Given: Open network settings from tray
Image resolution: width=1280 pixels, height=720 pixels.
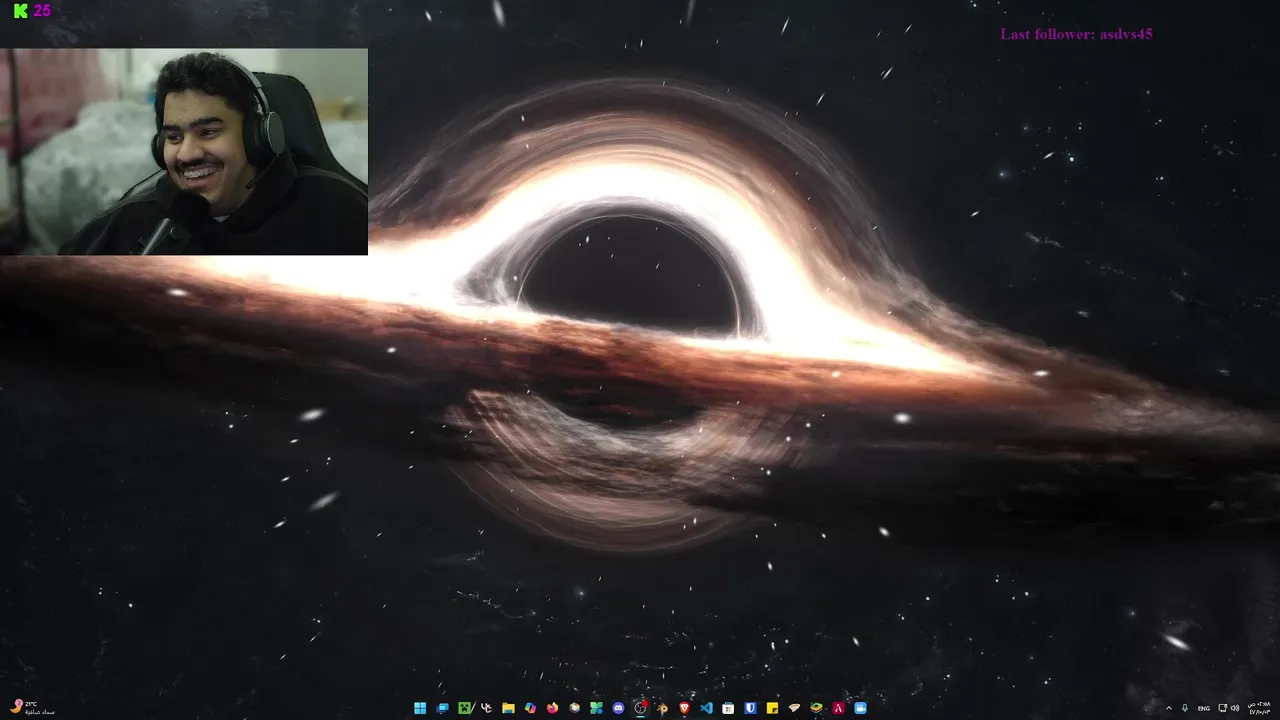Looking at the screenshot, I should pos(1223,708).
